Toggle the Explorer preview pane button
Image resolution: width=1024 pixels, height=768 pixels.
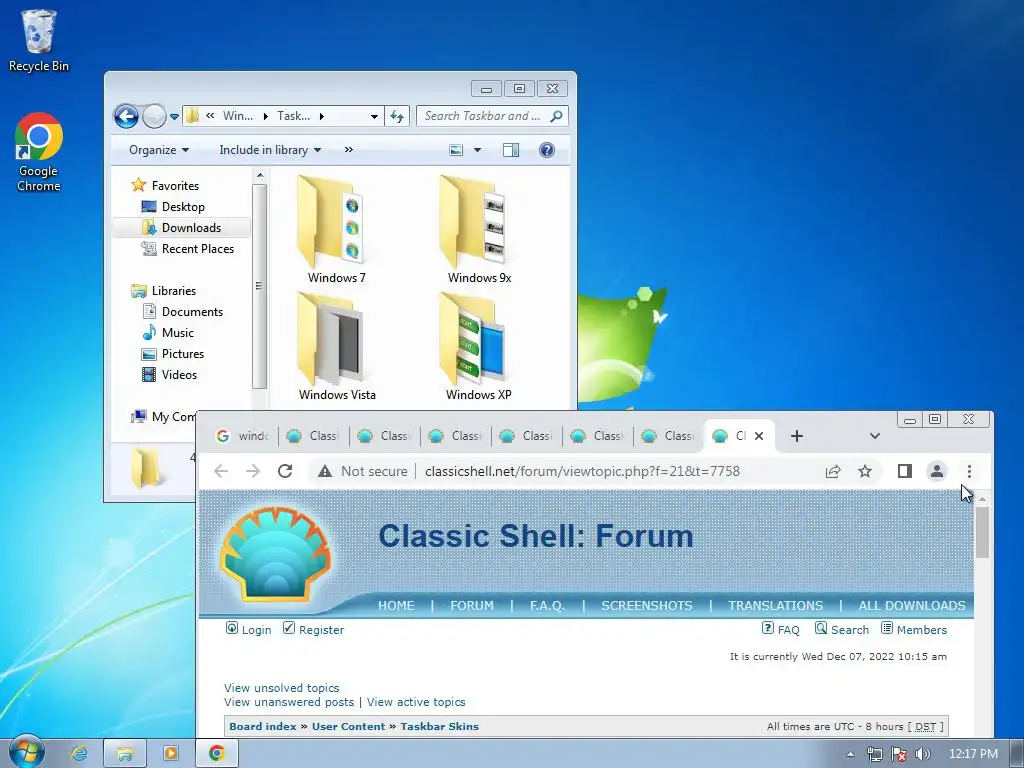[511, 150]
